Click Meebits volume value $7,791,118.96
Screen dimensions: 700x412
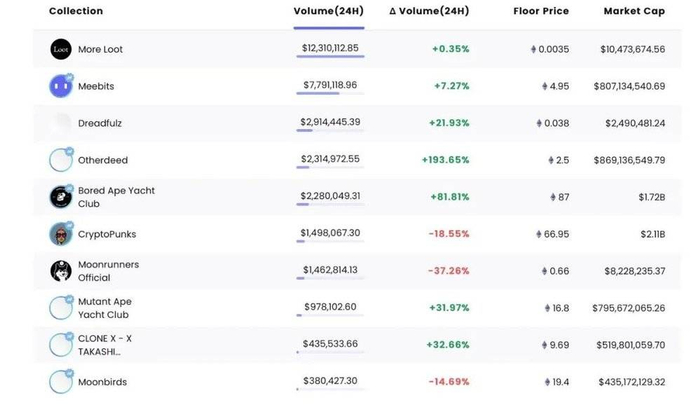click(329, 86)
